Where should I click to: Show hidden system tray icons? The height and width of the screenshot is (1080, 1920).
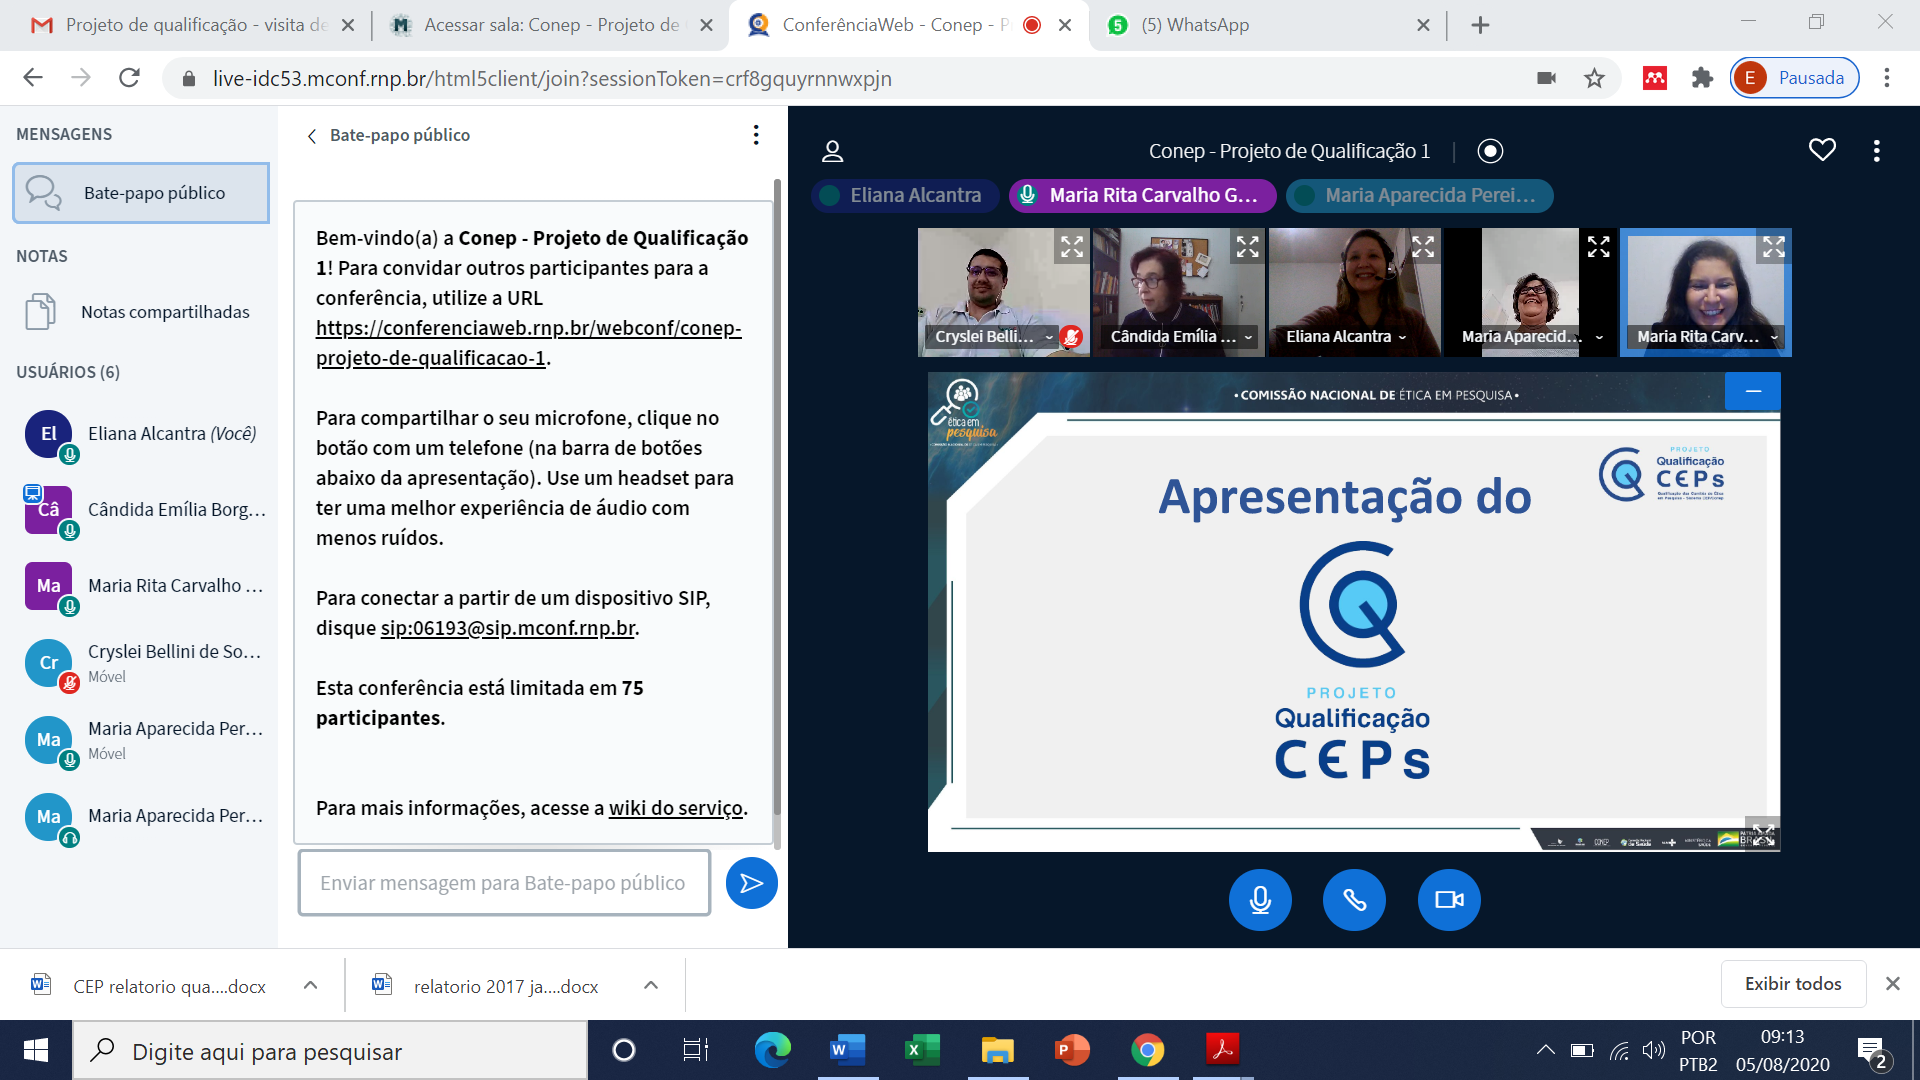click(x=1545, y=1050)
